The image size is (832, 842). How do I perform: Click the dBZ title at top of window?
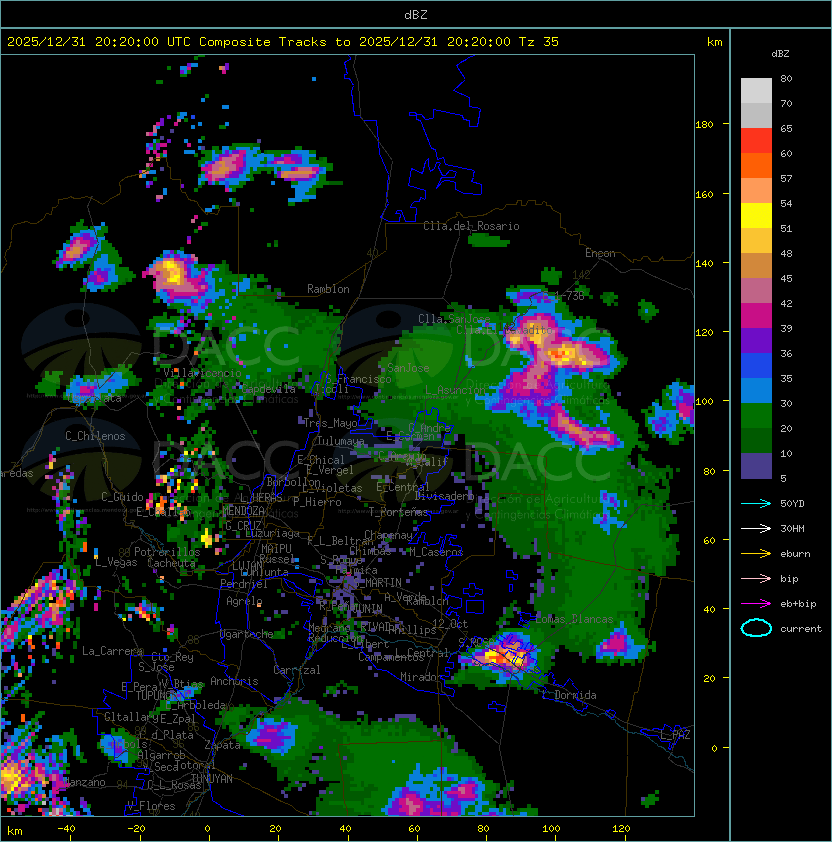(x=416, y=14)
